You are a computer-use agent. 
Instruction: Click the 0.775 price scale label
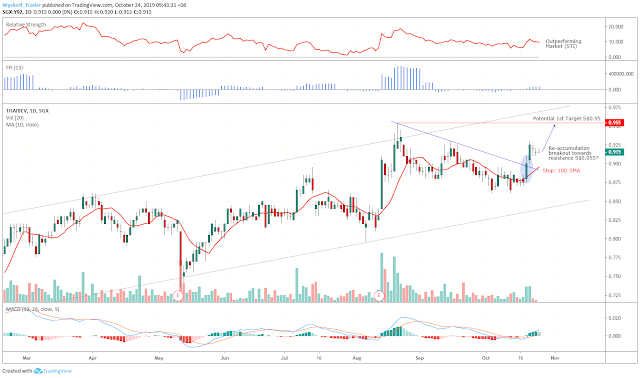615,258
